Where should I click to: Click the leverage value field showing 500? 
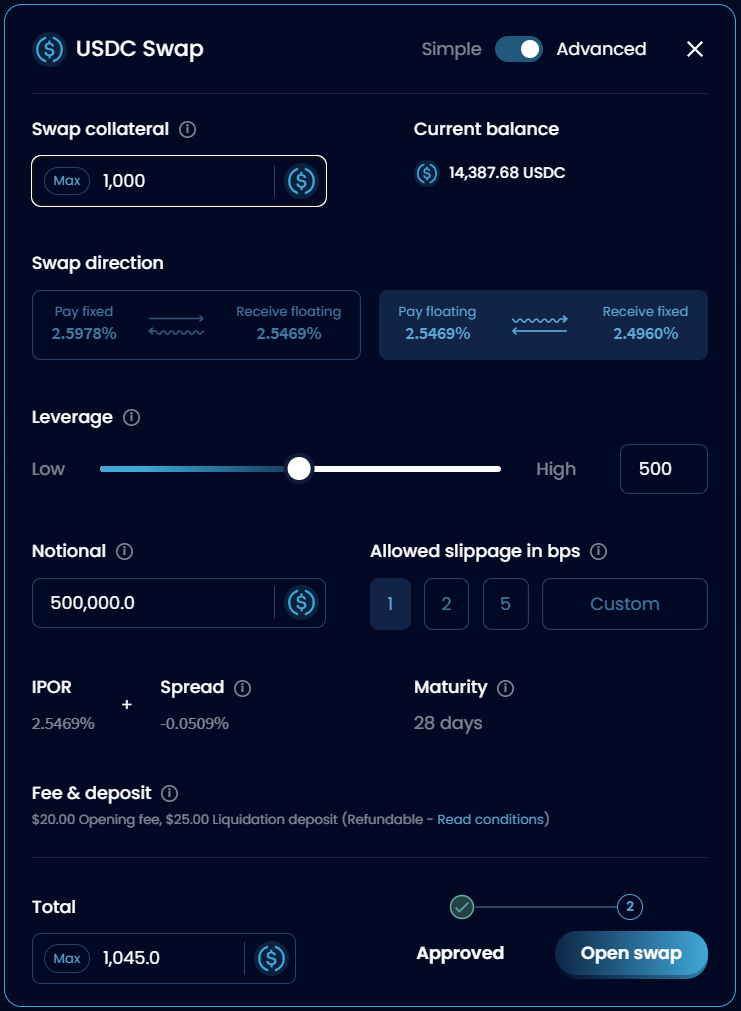click(x=664, y=469)
